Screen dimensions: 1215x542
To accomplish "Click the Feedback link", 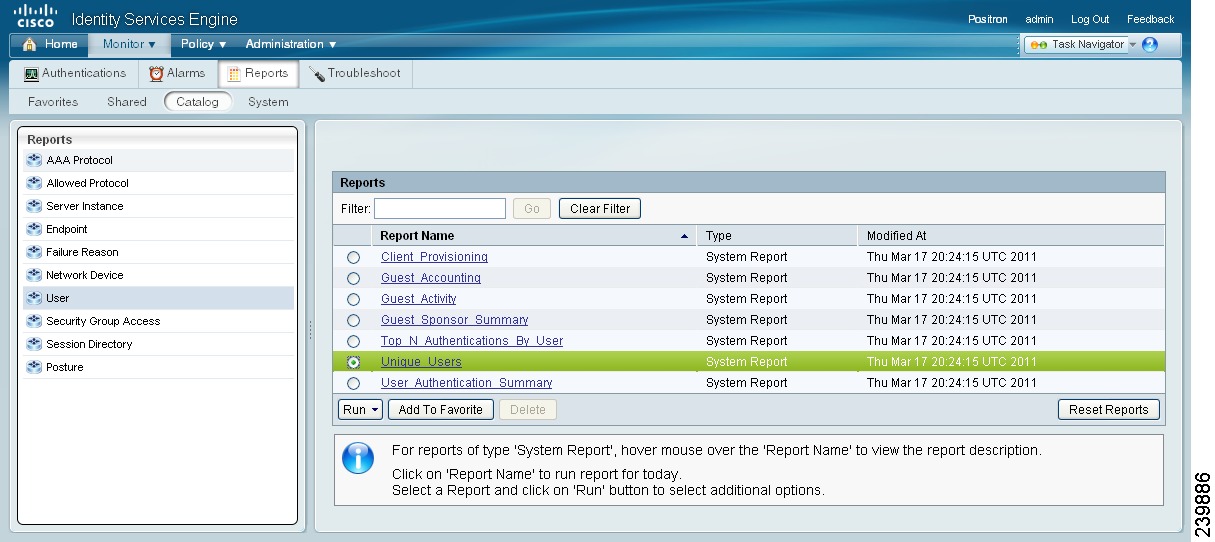I will (x=1150, y=19).
